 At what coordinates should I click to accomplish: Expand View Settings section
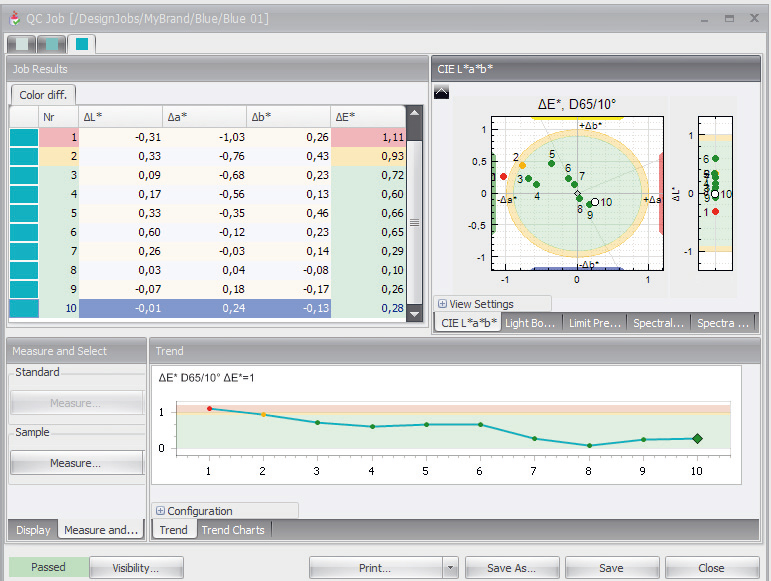pos(442,304)
